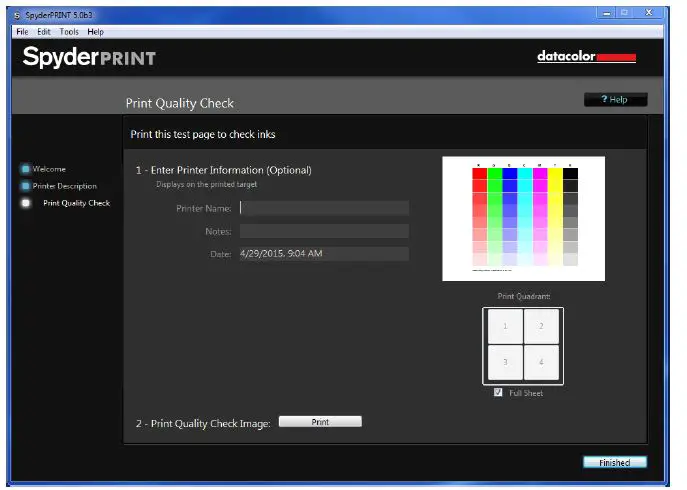Click the SpyderPRINT title bar app icon

[x=17, y=15]
